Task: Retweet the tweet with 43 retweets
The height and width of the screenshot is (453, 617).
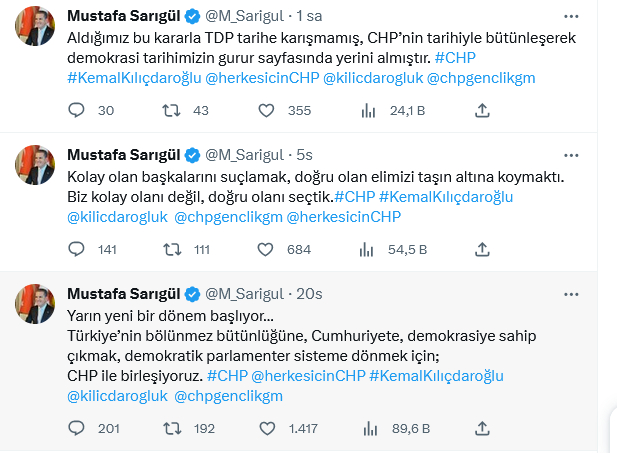Action: tap(173, 112)
